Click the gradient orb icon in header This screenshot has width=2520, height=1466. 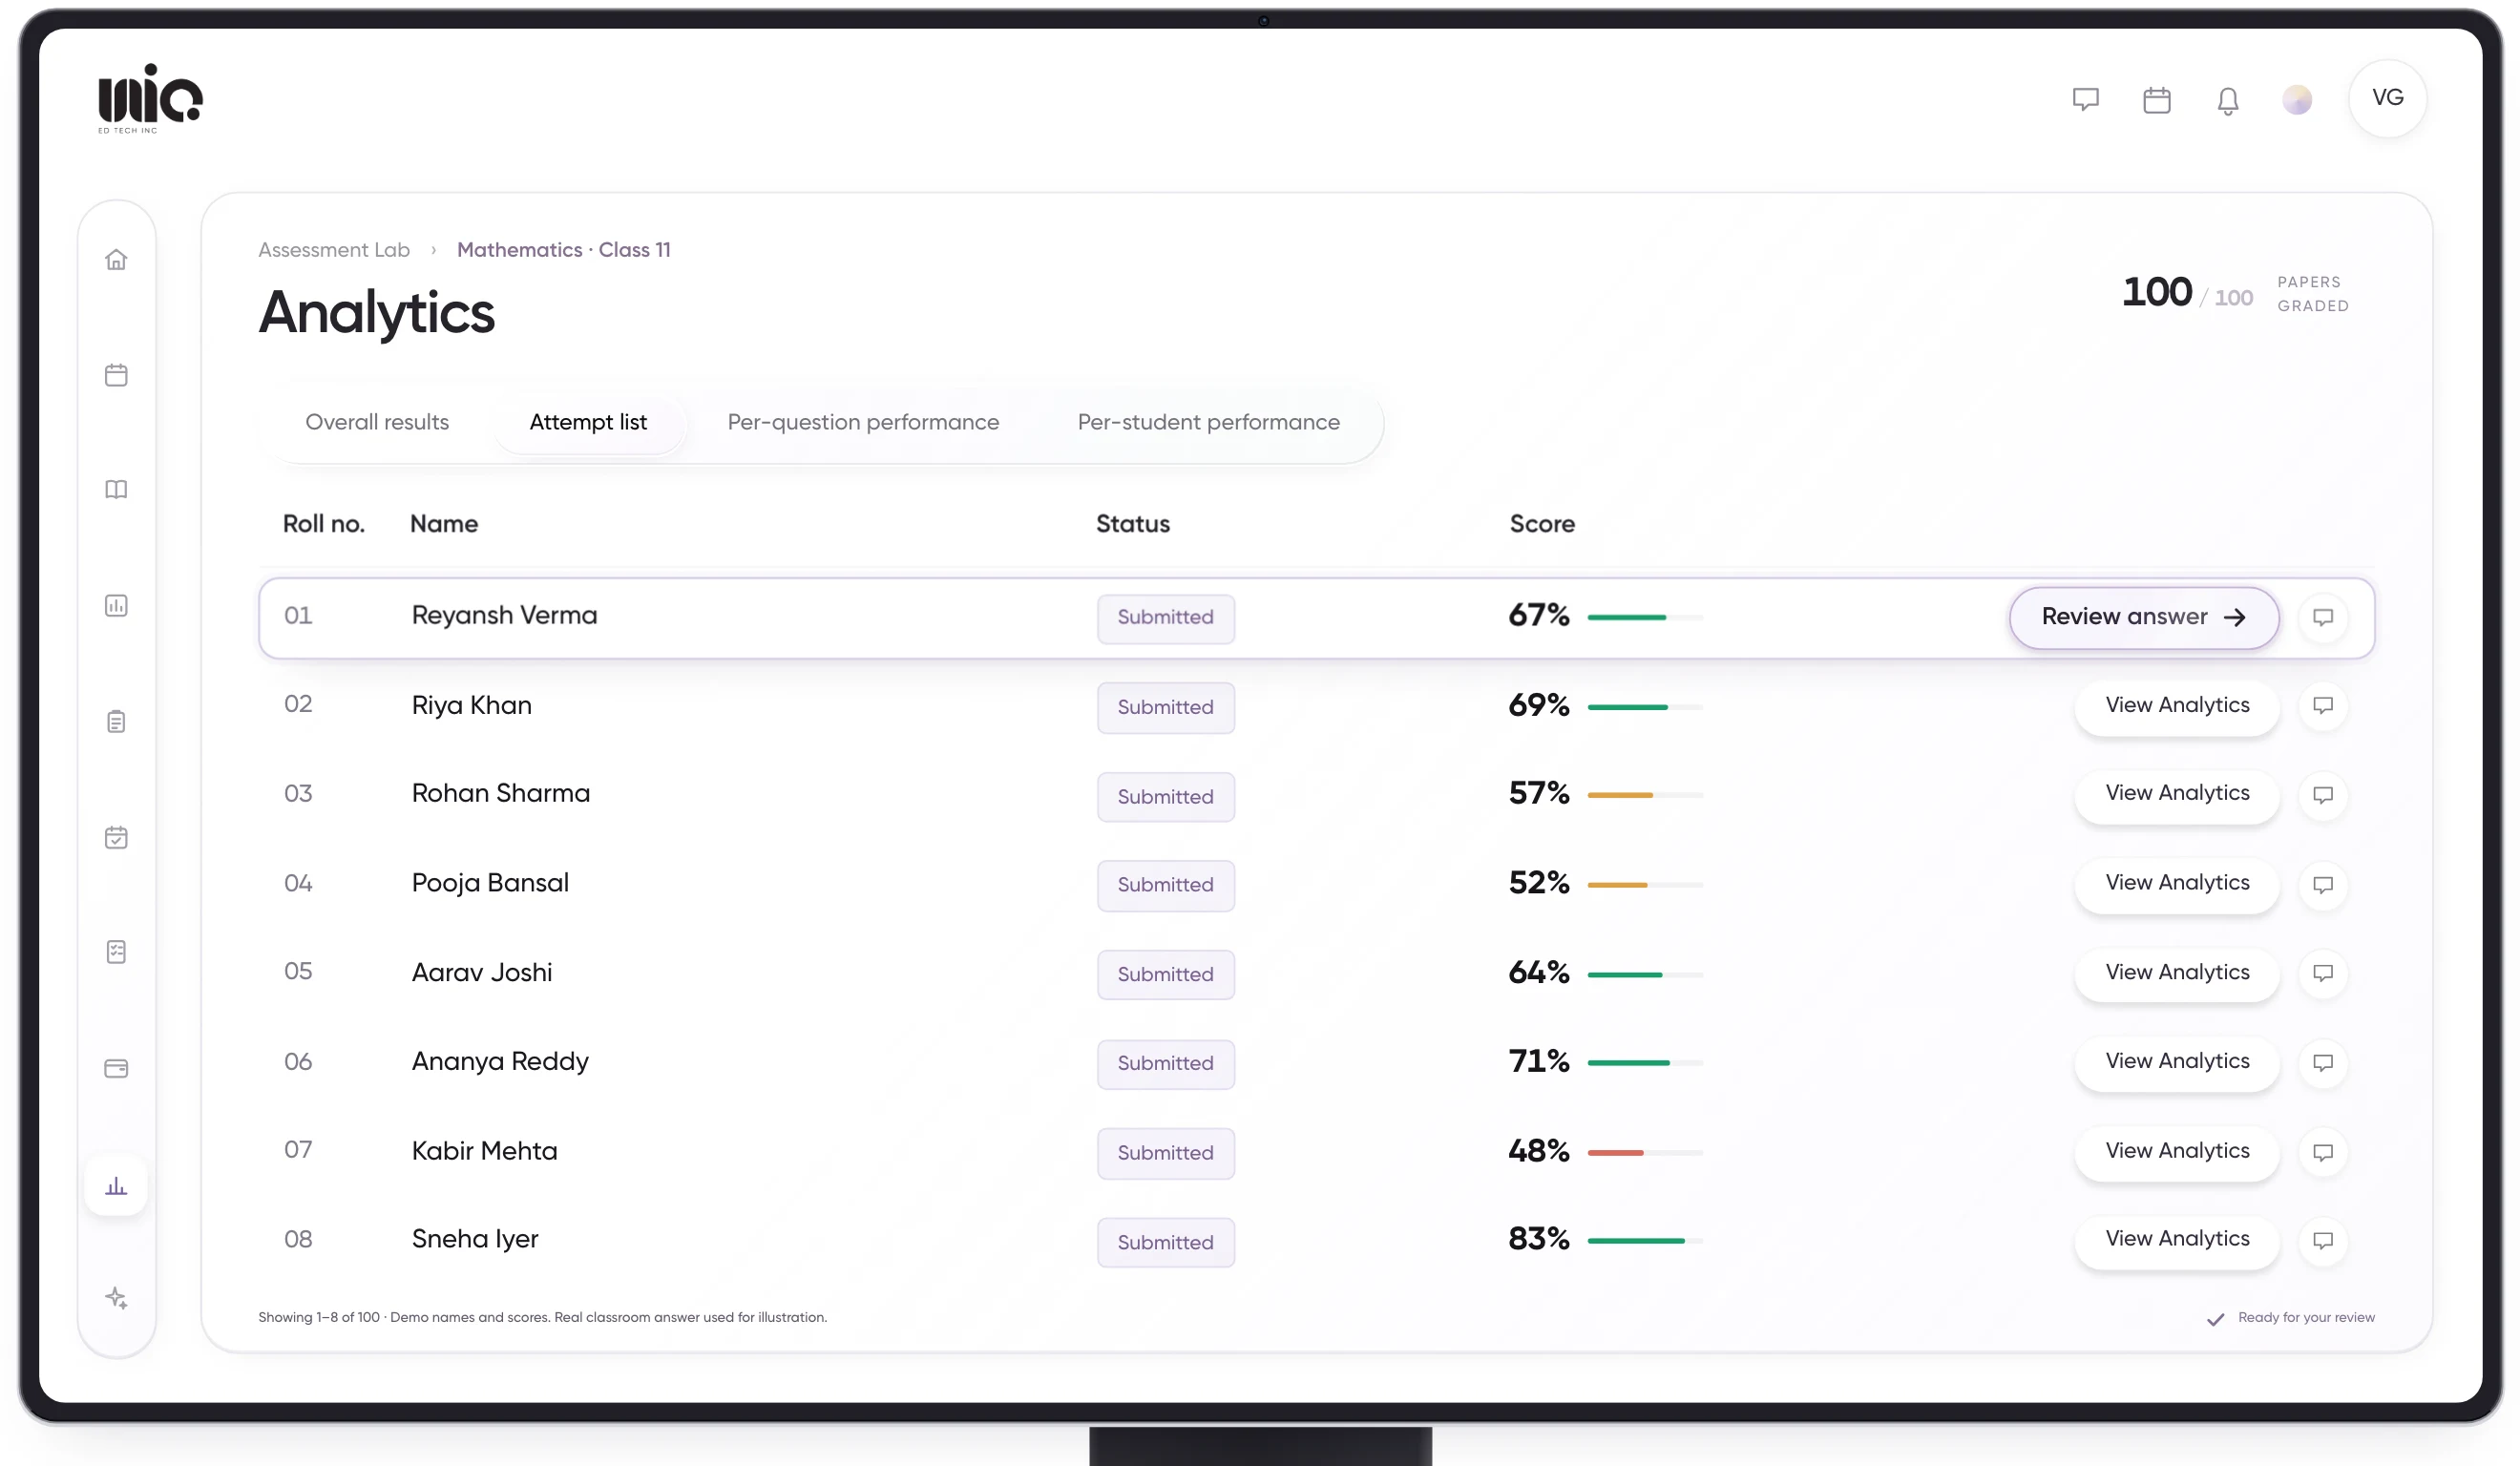pos(2297,100)
